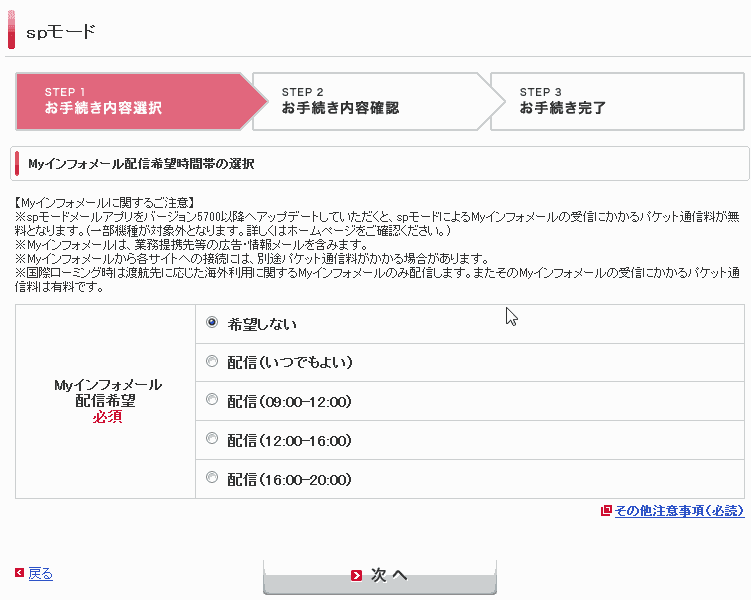
Task: Click red bar icon beside spモード title
Action: pos(12,30)
